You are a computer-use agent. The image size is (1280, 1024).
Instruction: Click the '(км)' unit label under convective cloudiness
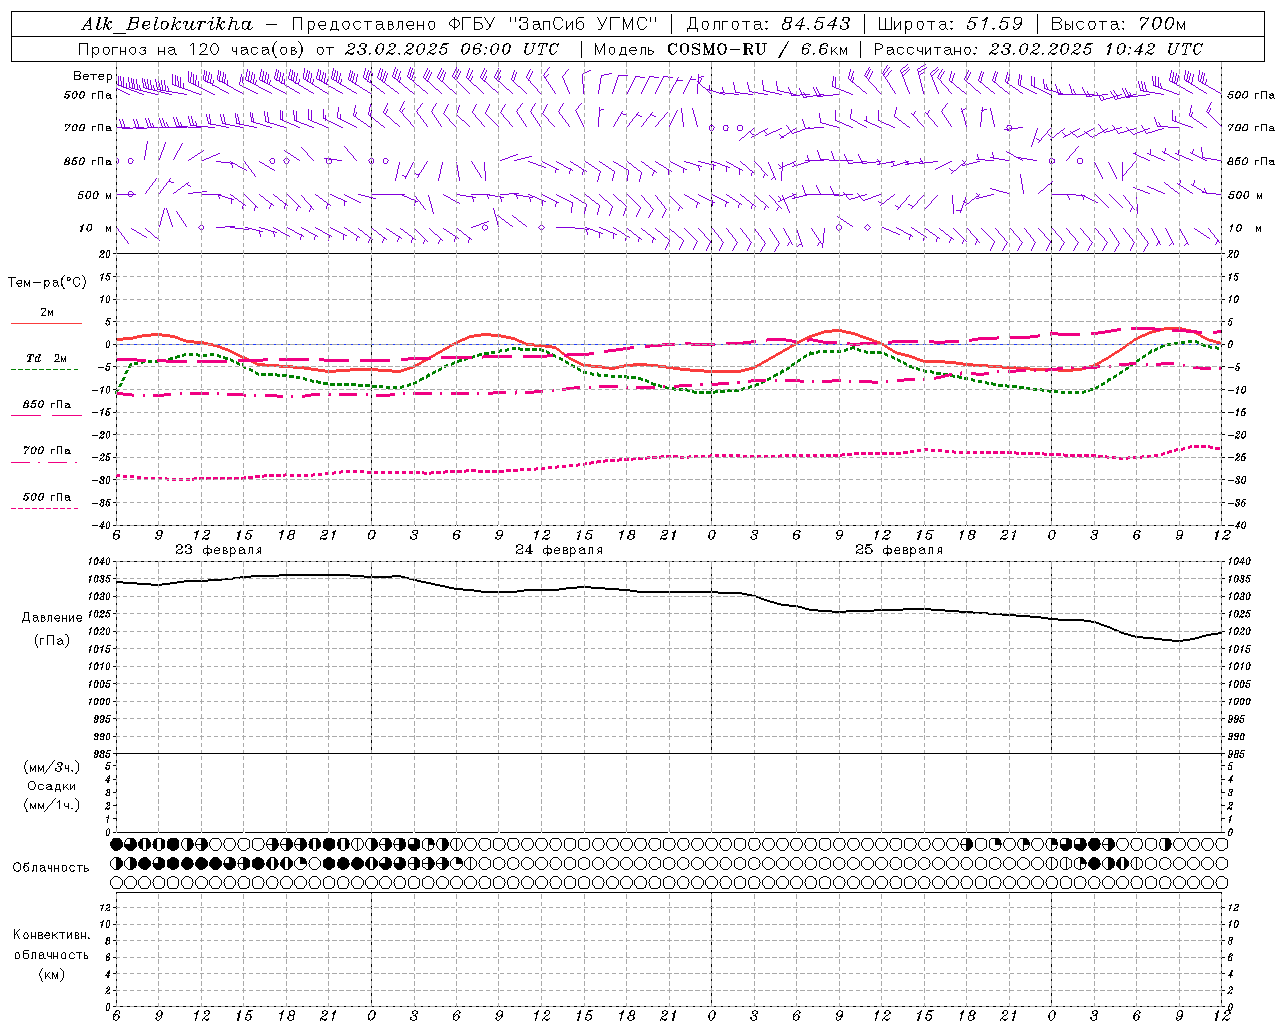[x=51, y=974]
